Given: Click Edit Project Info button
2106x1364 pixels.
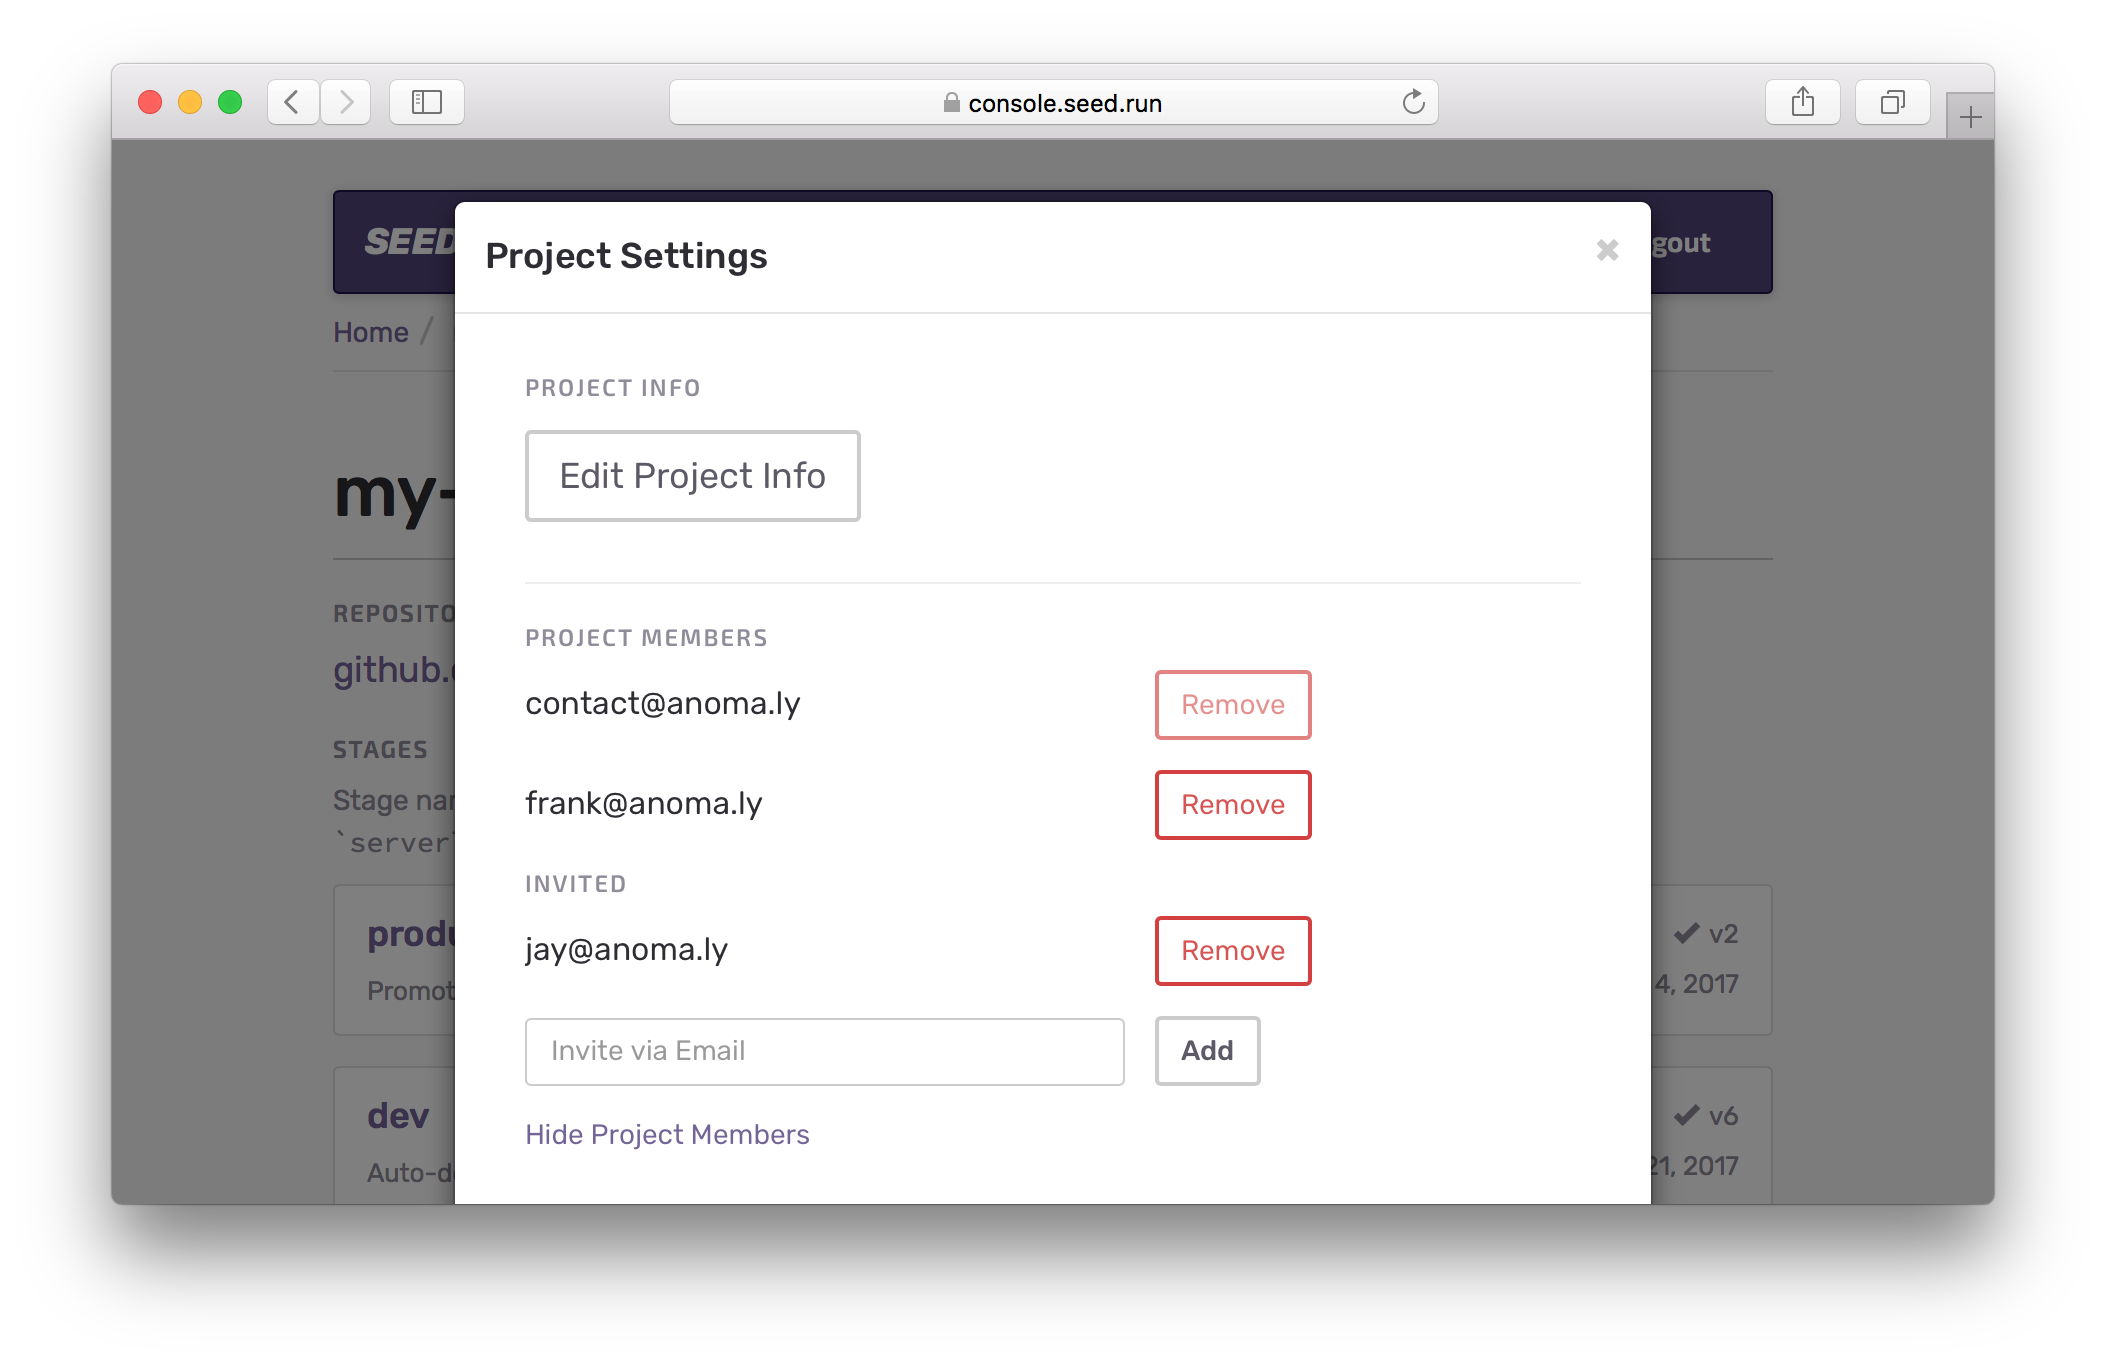Looking at the screenshot, I should pos(692,476).
